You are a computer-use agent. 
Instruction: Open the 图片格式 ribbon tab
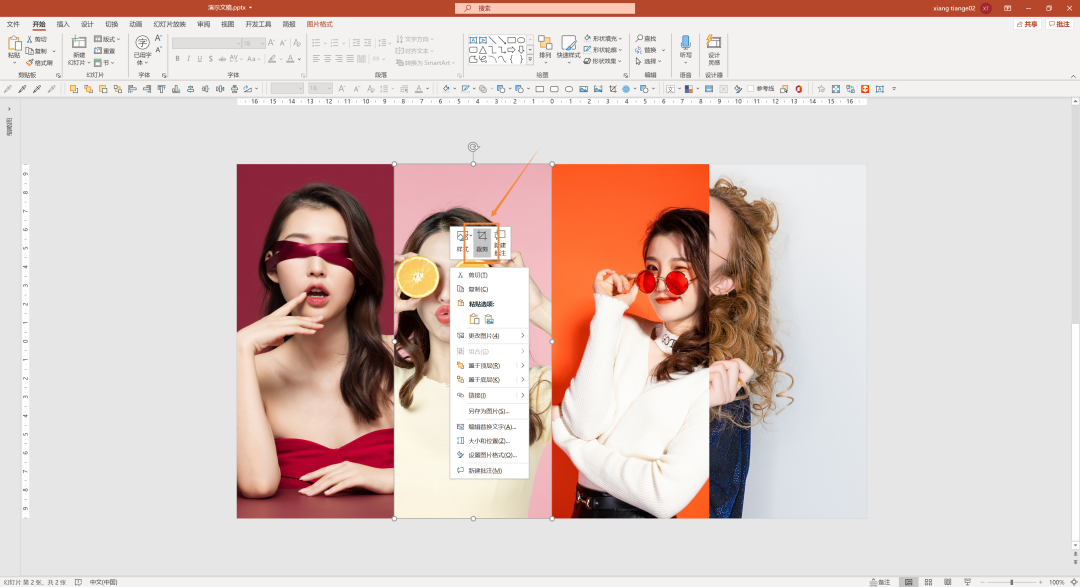coord(319,24)
